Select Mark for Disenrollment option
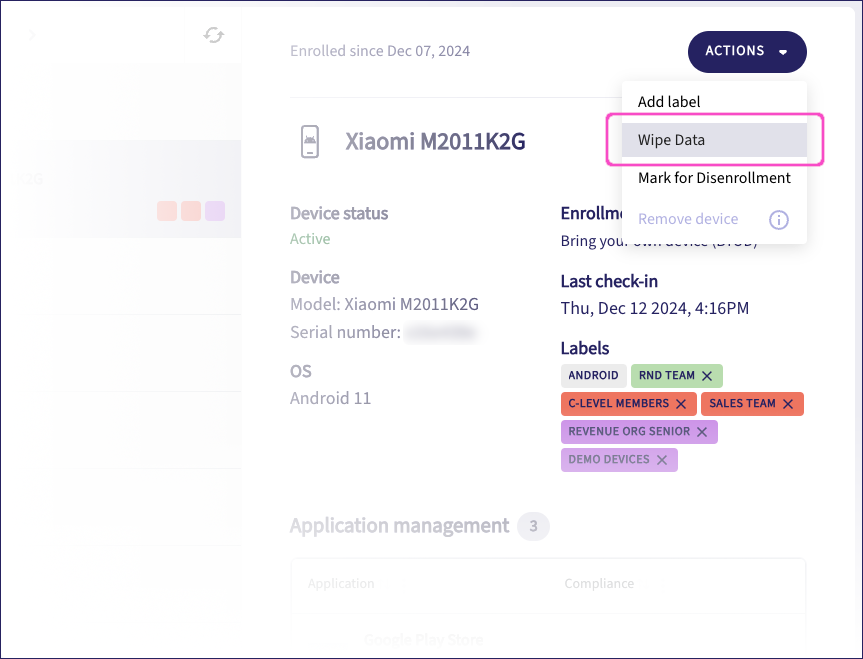 (x=714, y=178)
